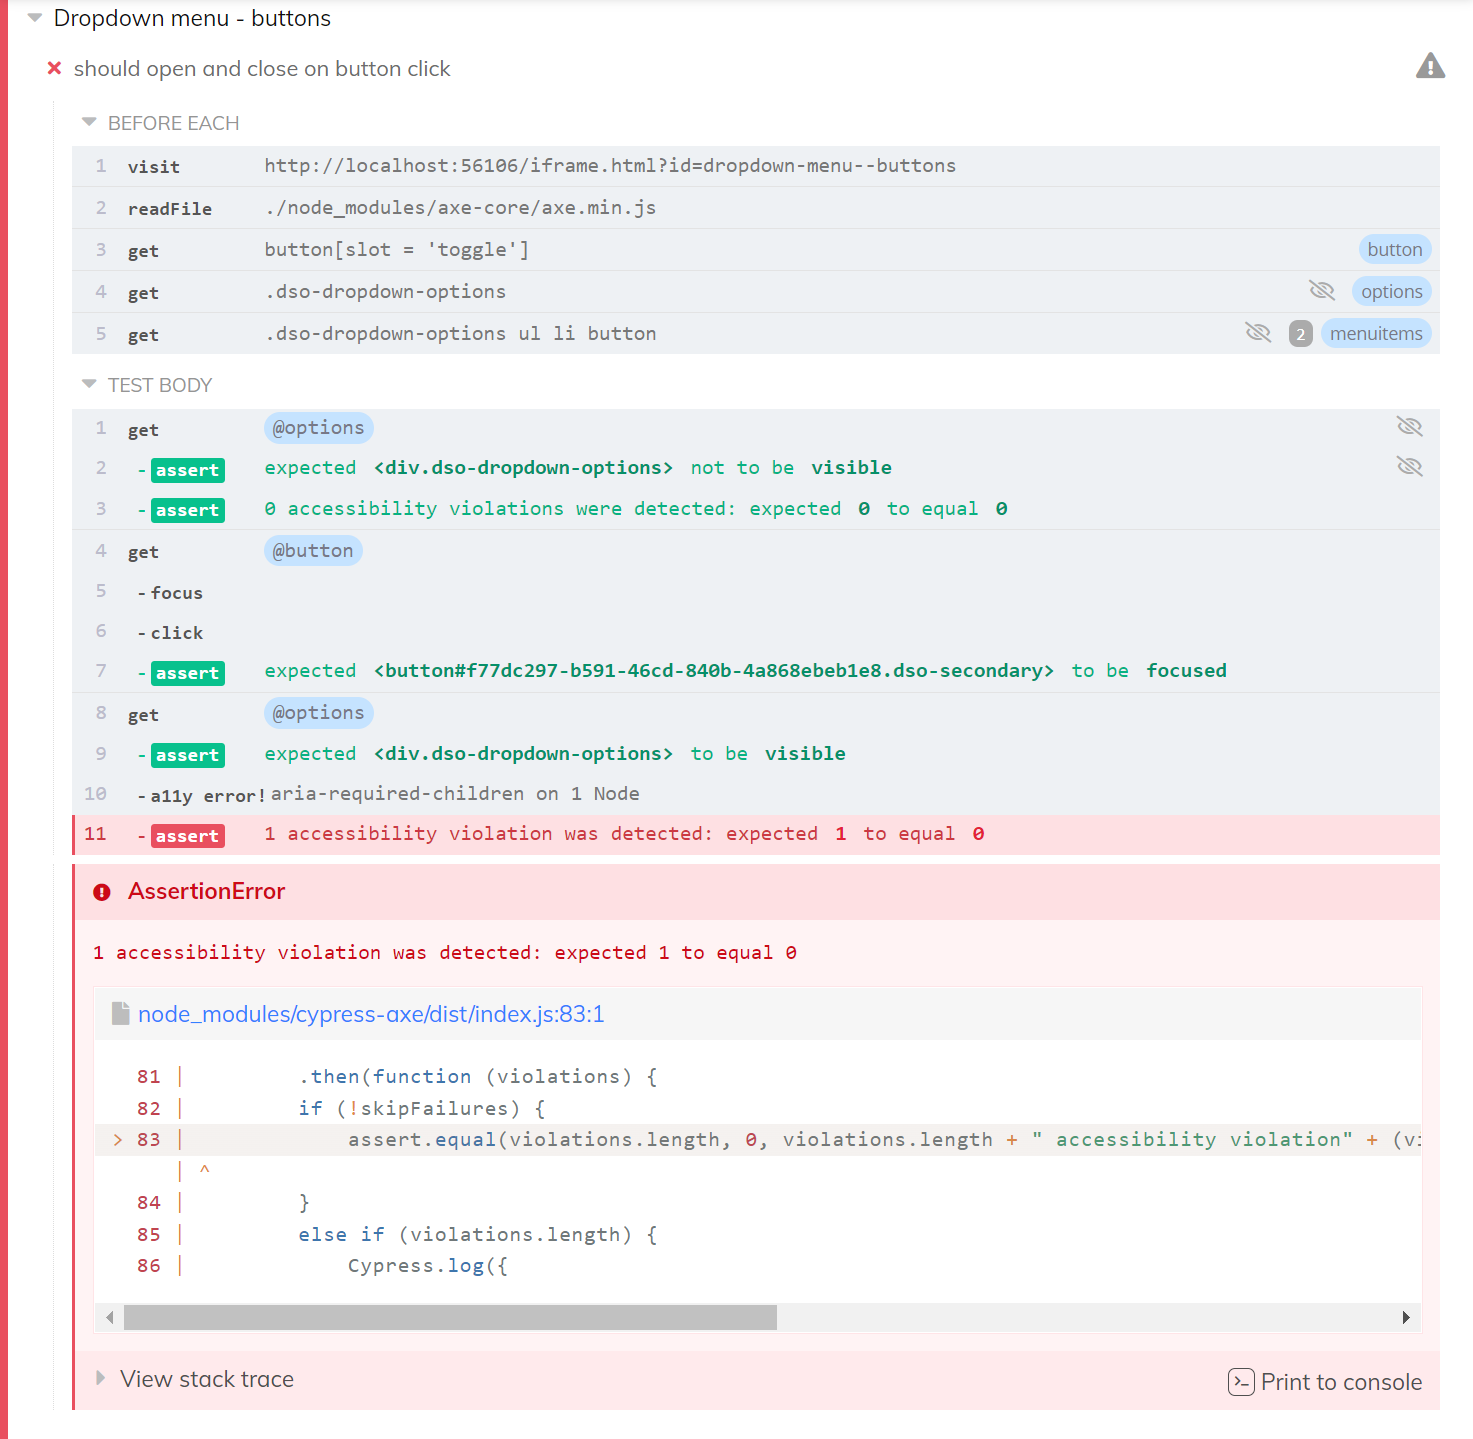
Task: Click the 'should open and close on button click' test title
Action: click(262, 69)
